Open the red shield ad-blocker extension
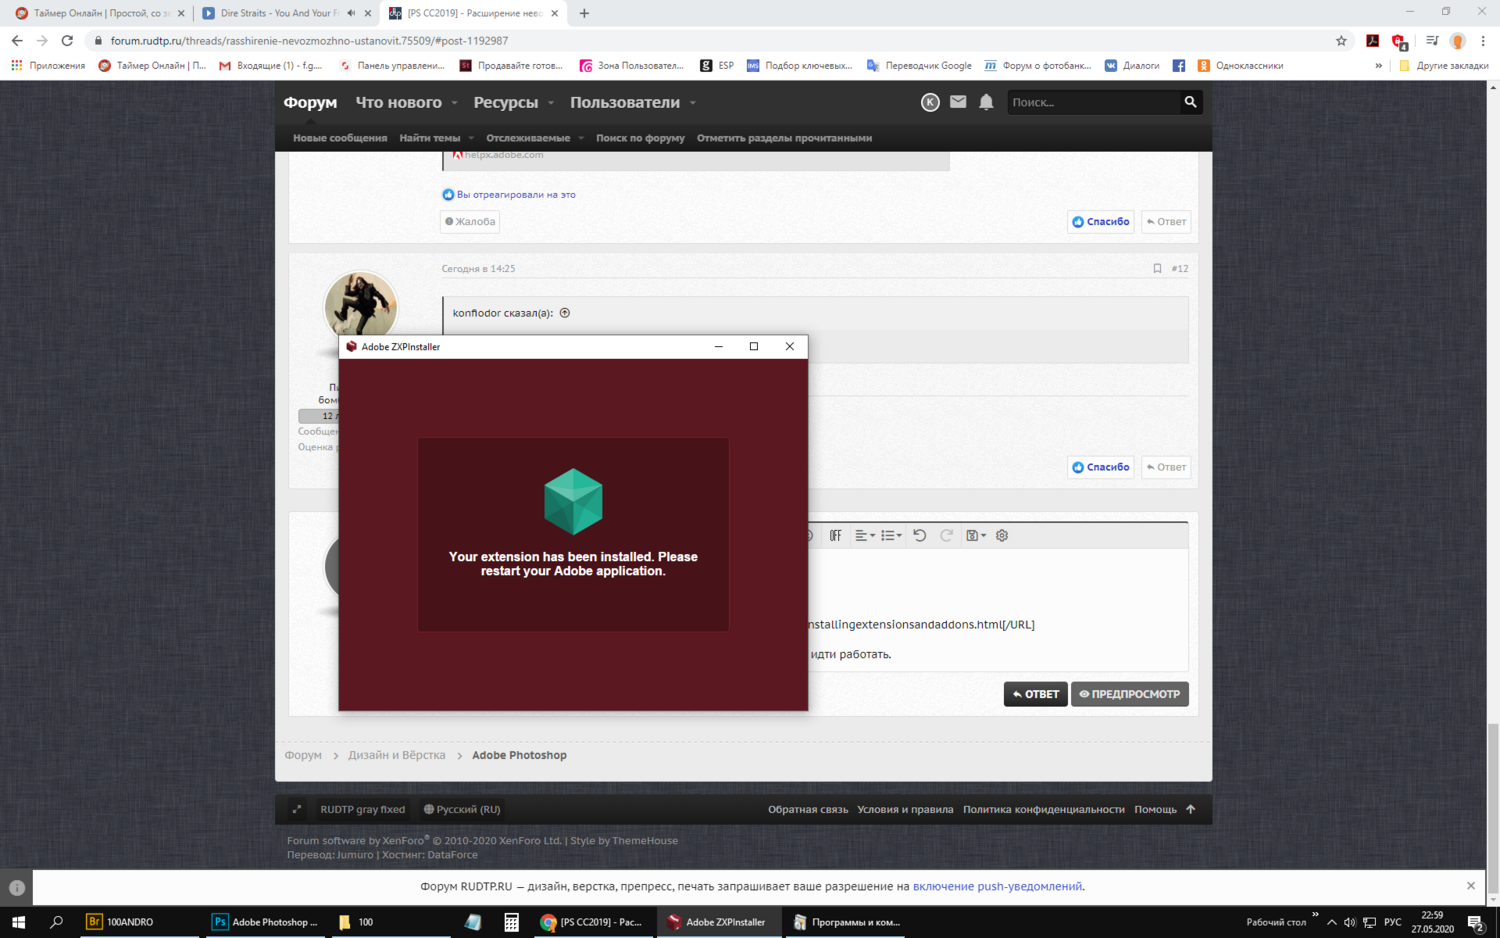 (1400, 41)
